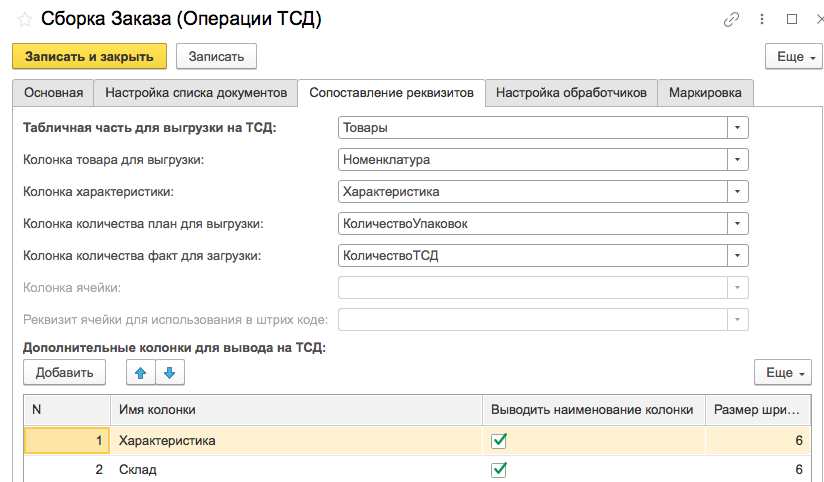Expand 'Колонка количества факт' dropdown arrow
The height and width of the screenshot is (482, 824).
tap(738, 256)
